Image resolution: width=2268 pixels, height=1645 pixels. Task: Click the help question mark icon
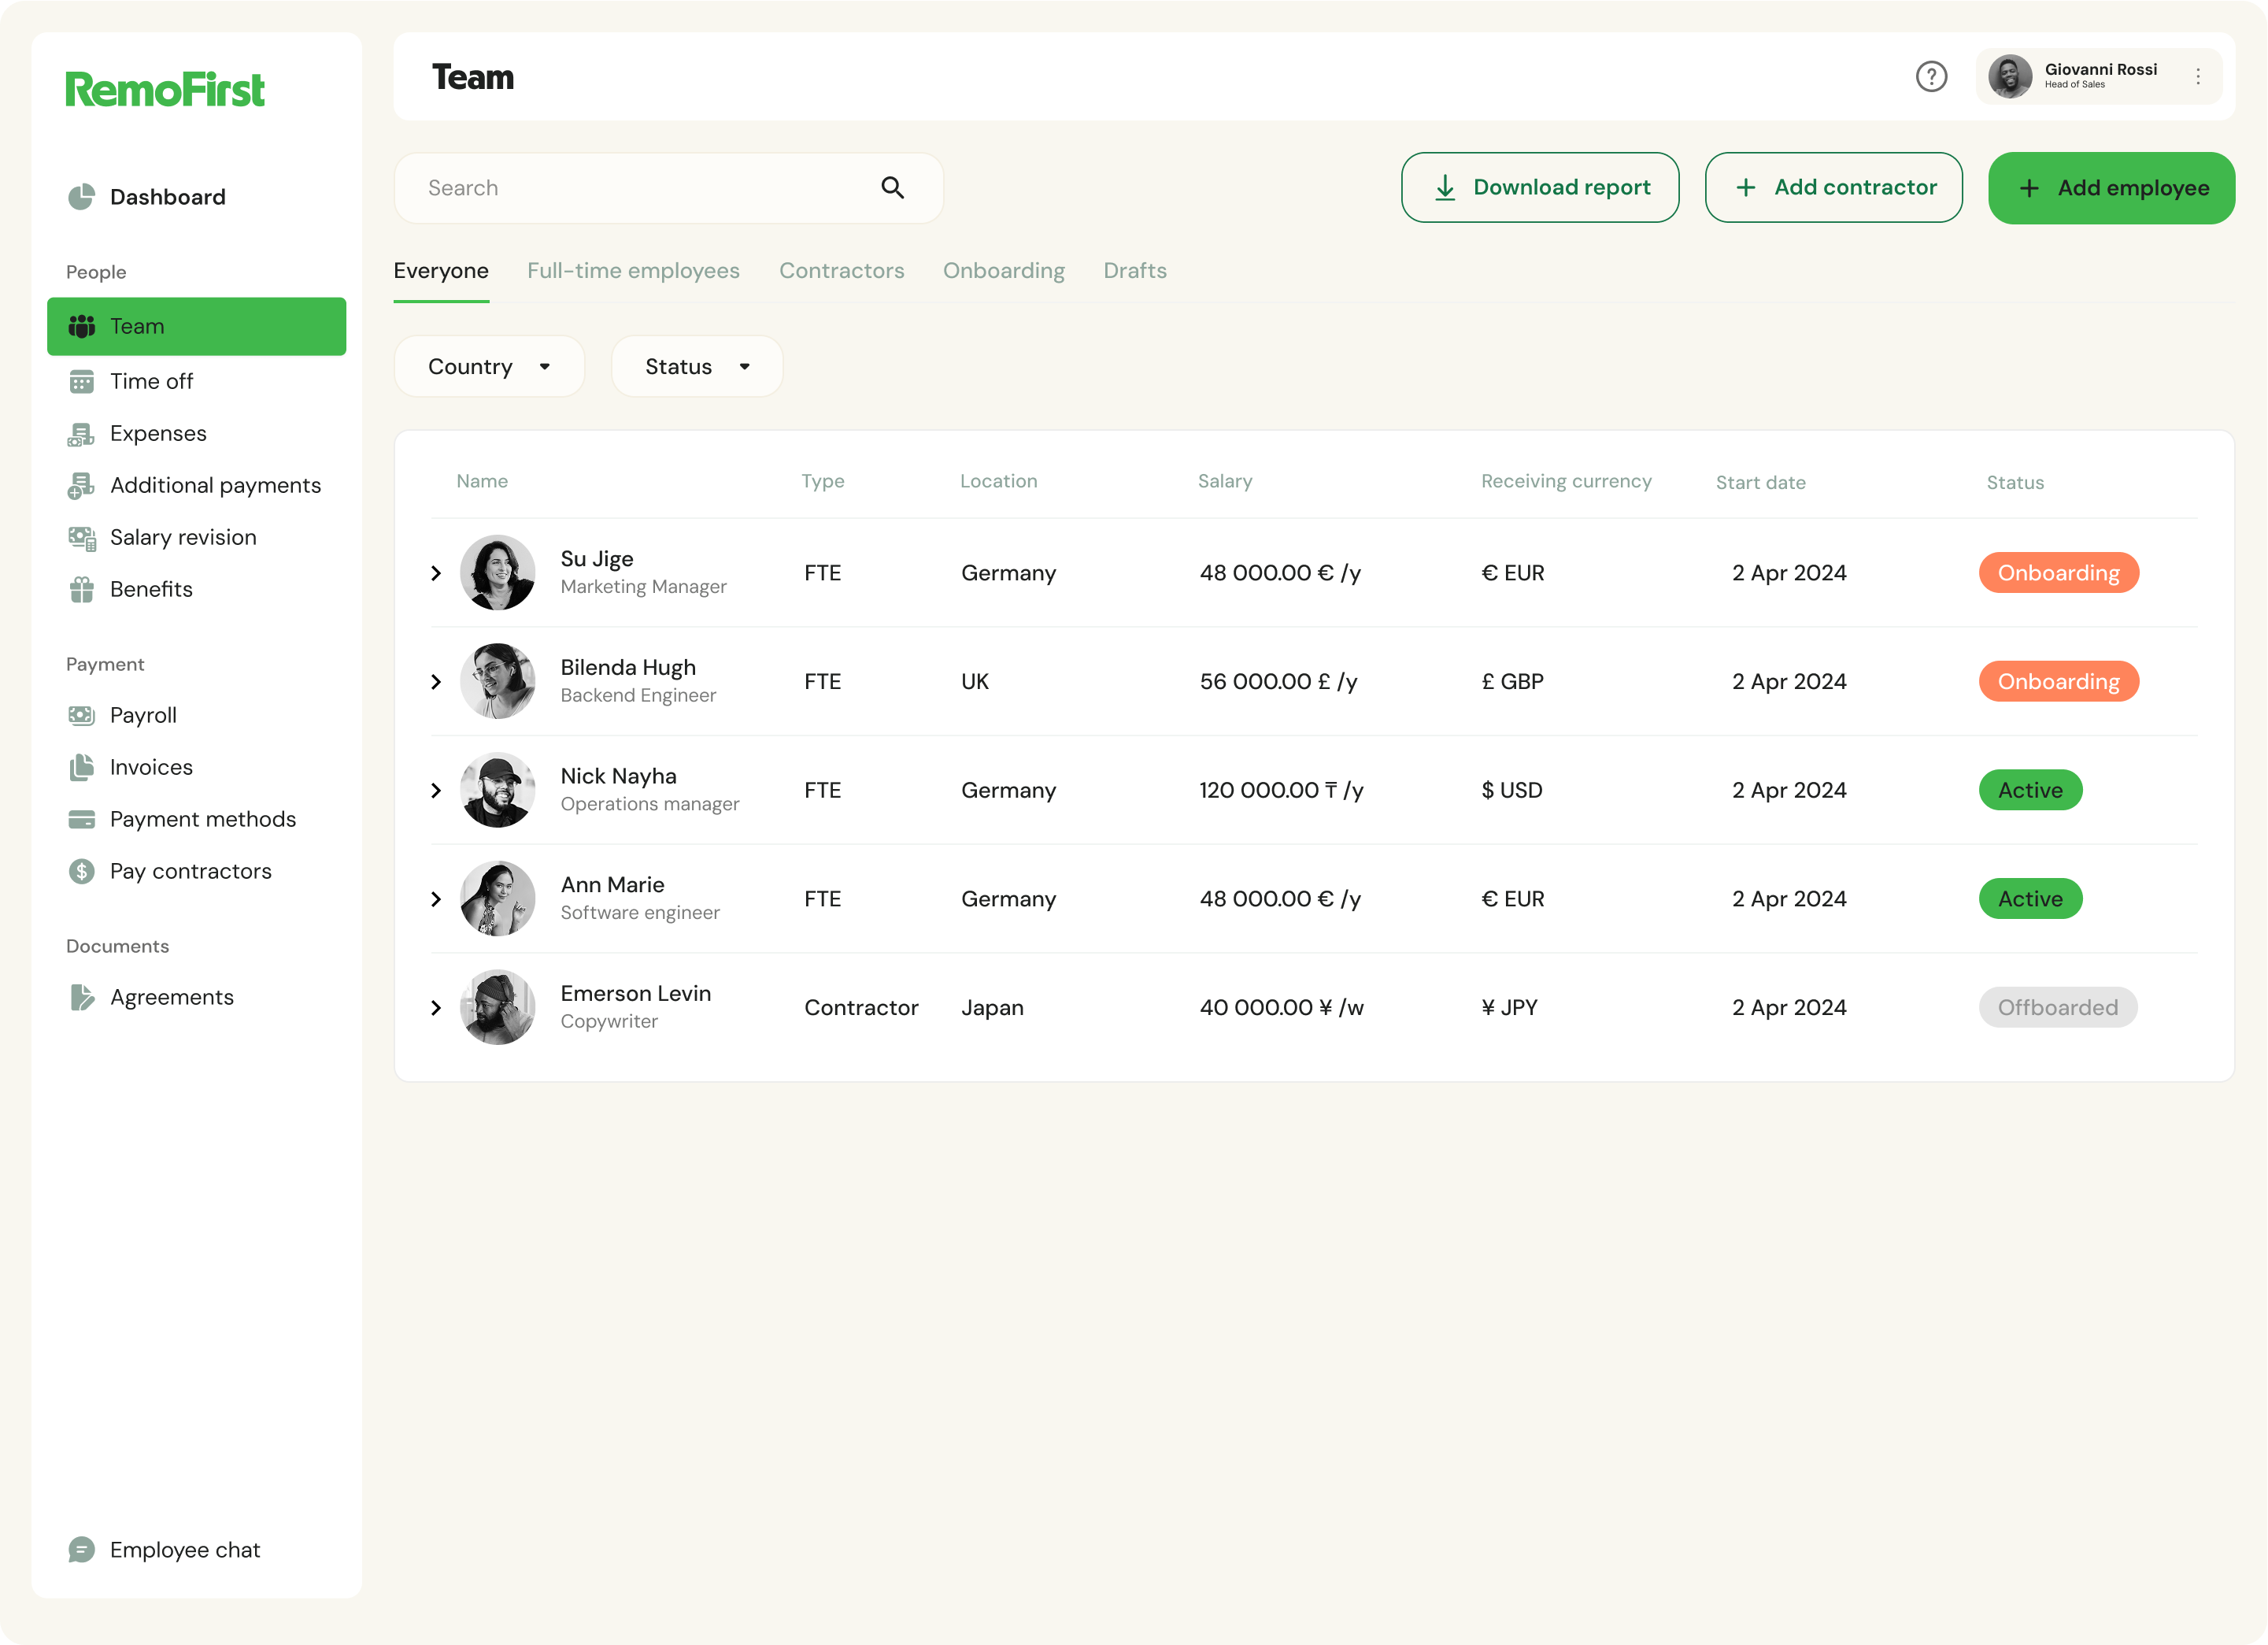[x=1930, y=77]
